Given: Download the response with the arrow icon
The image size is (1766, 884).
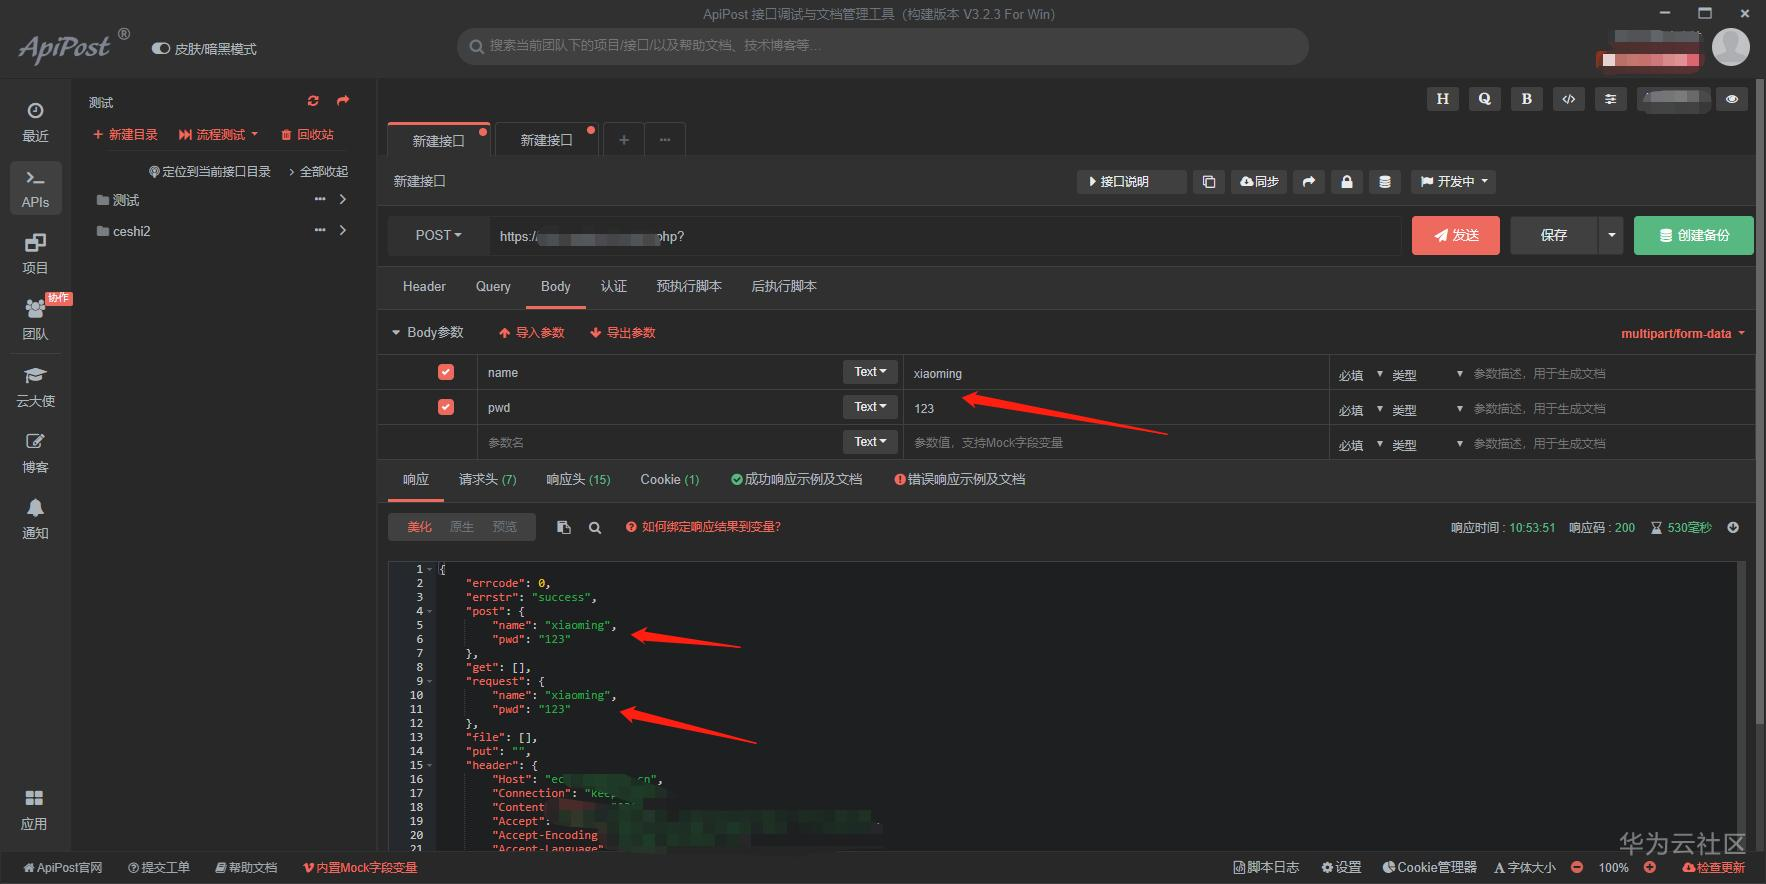Looking at the screenshot, I should [1733, 527].
